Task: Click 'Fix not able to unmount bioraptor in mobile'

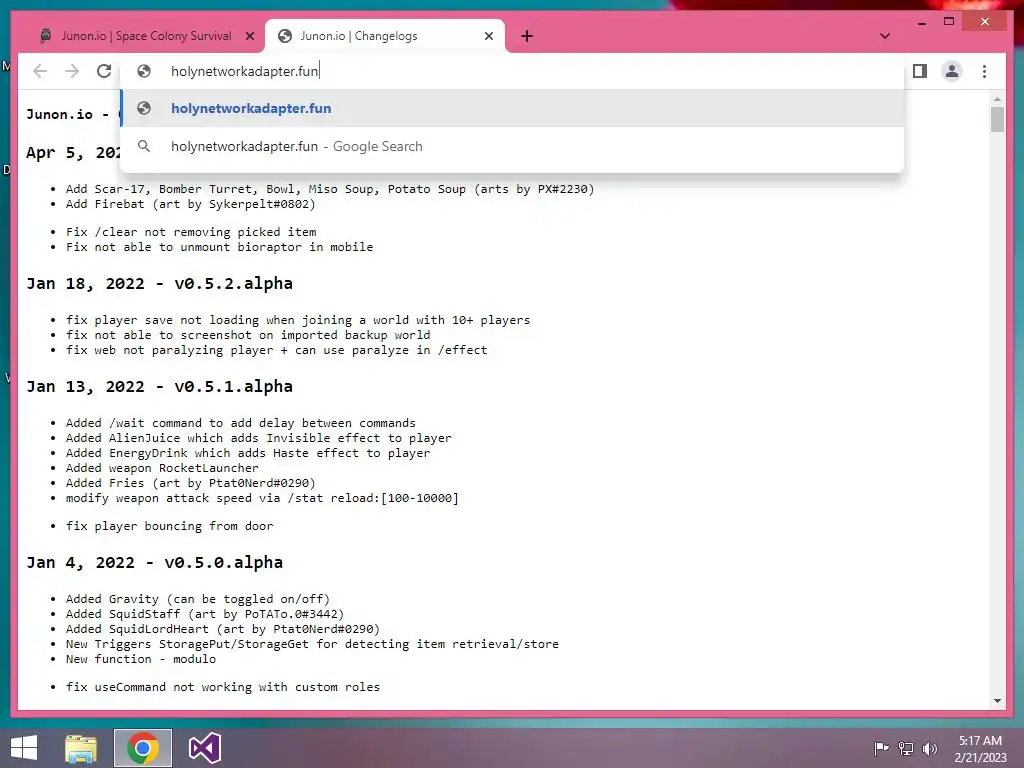Action: coord(219,247)
